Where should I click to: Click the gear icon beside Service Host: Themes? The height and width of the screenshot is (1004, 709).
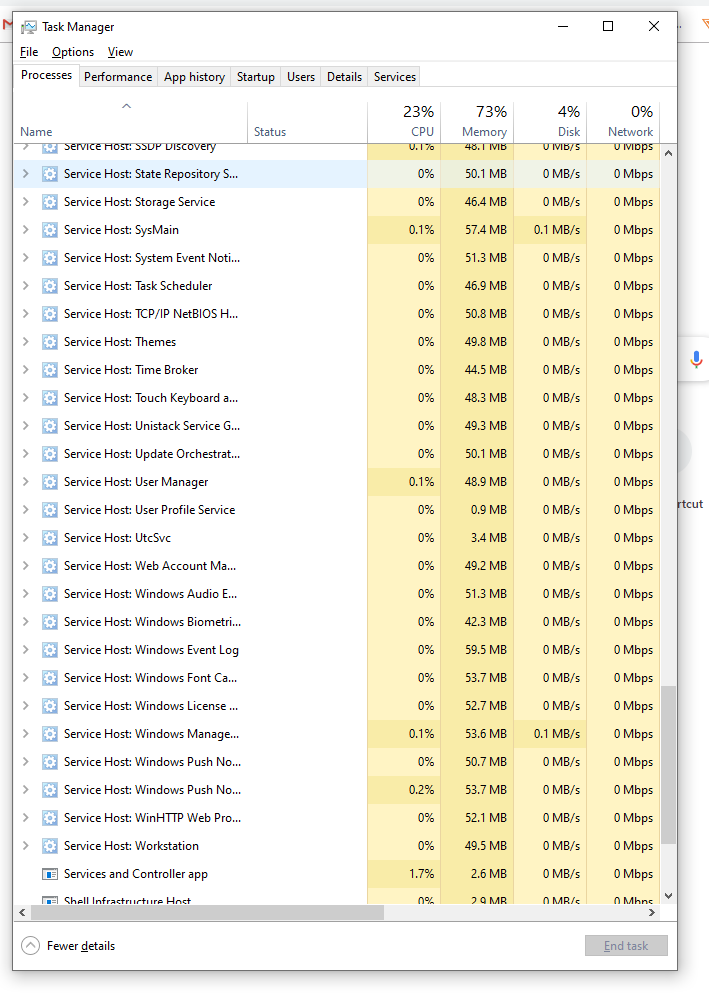[50, 342]
